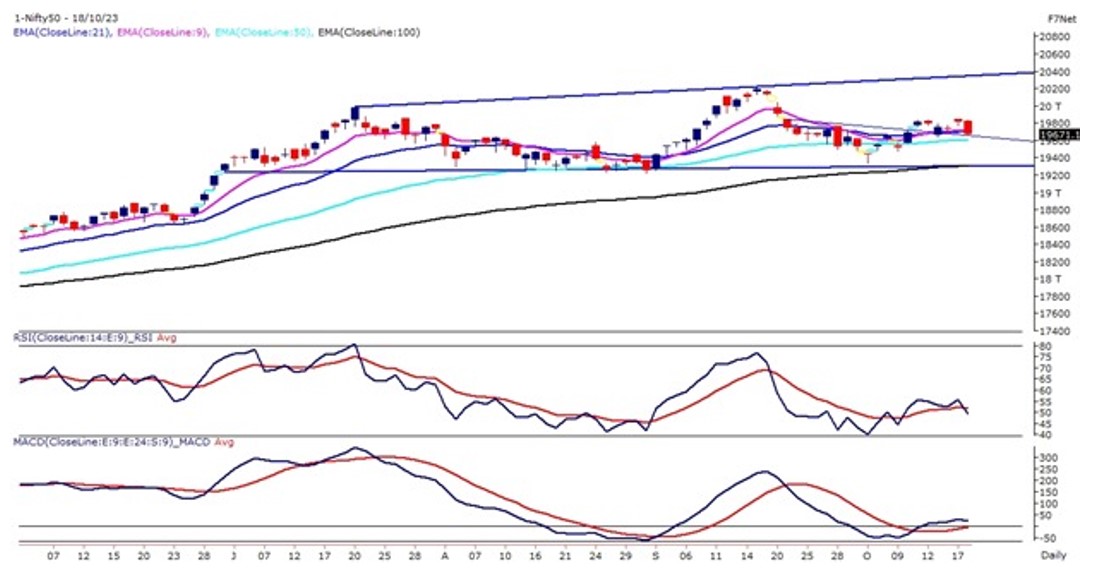The width and height of the screenshot is (1098, 581).
Task: Click the EMA(CloseLine:21) legend entry
Action: (62, 32)
